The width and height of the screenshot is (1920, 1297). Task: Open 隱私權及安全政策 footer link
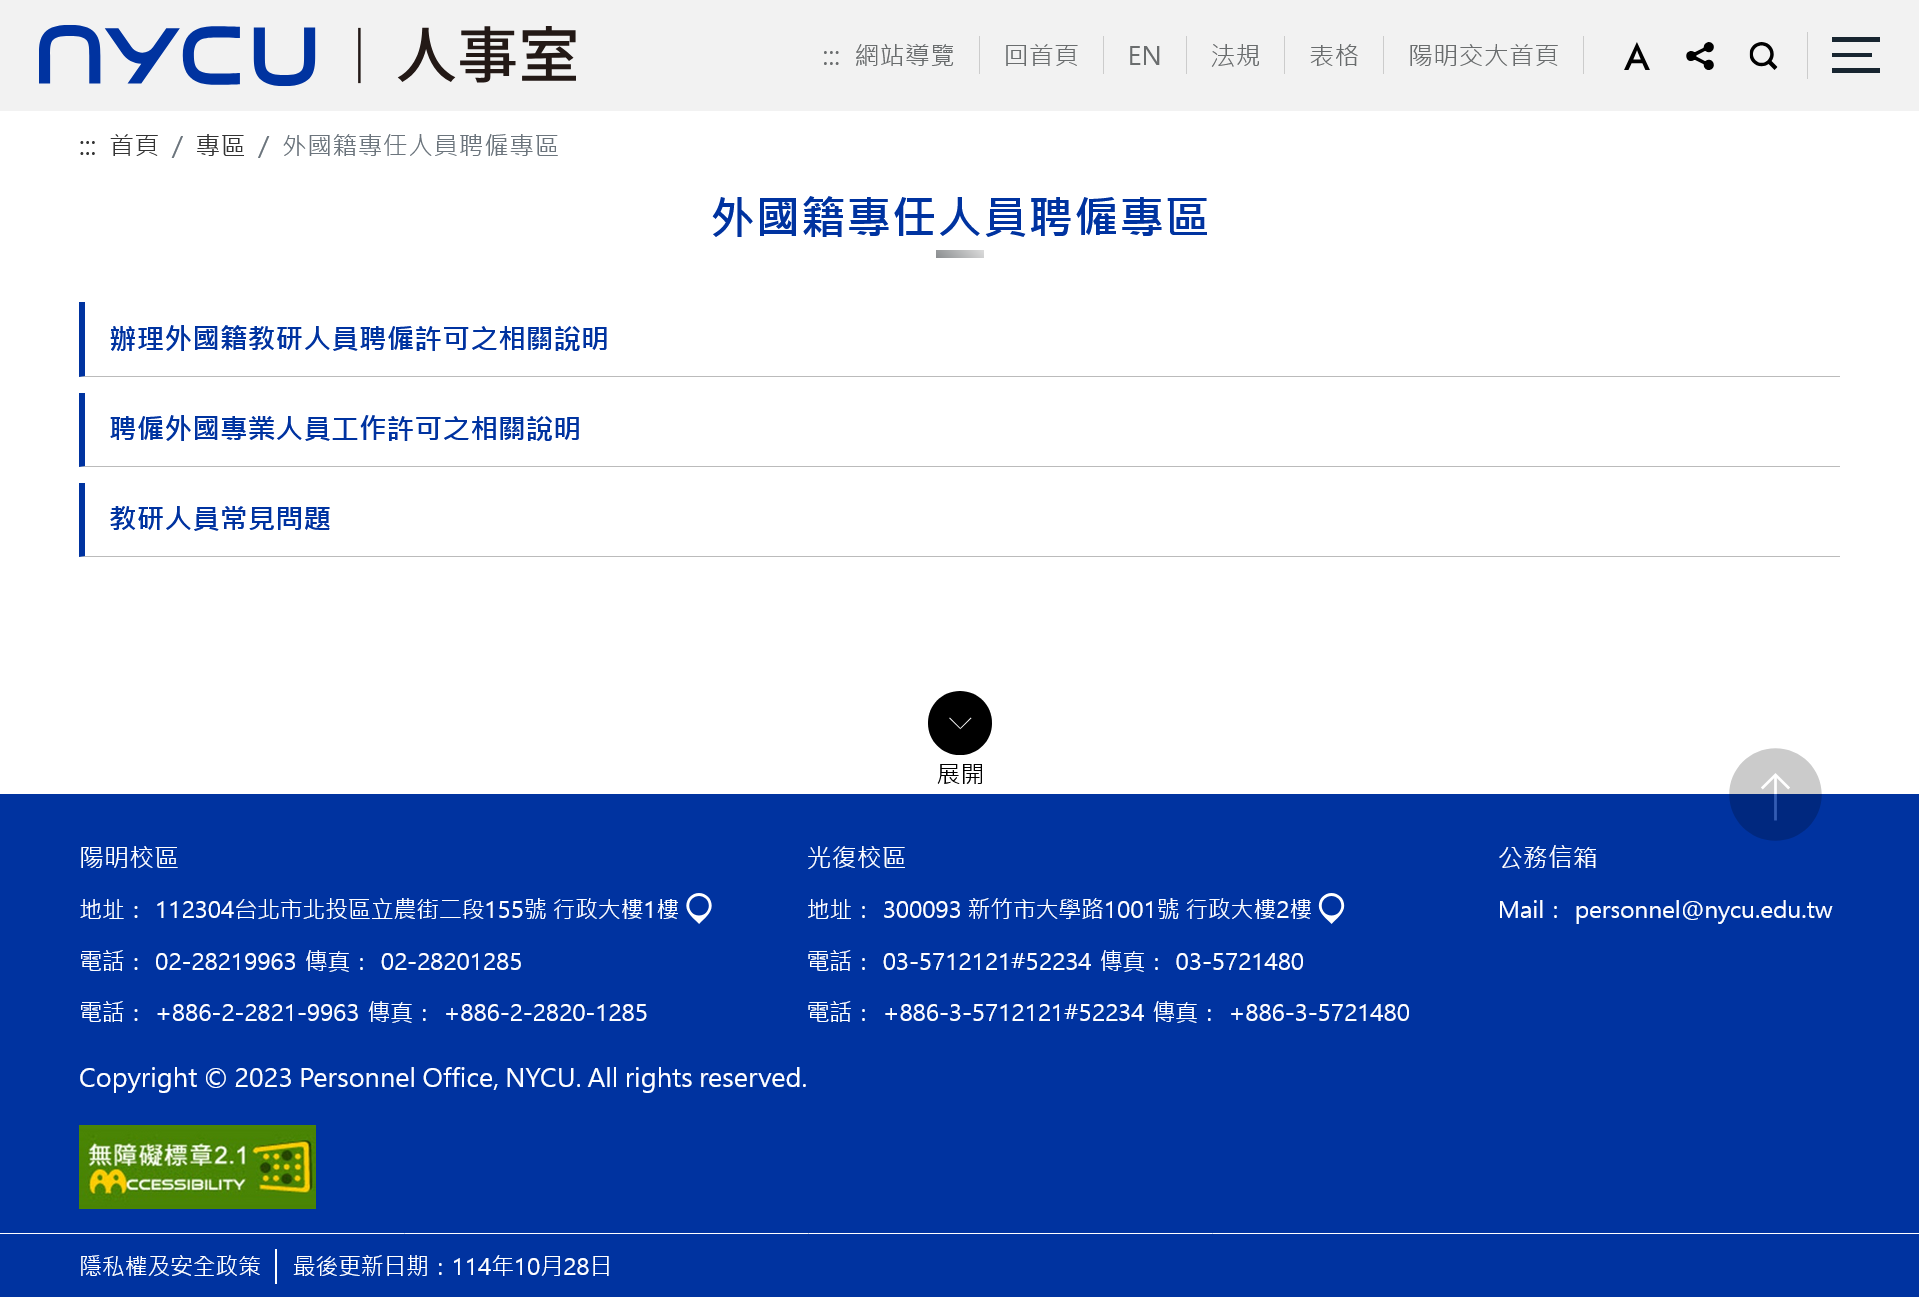(x=170, y=1266)
